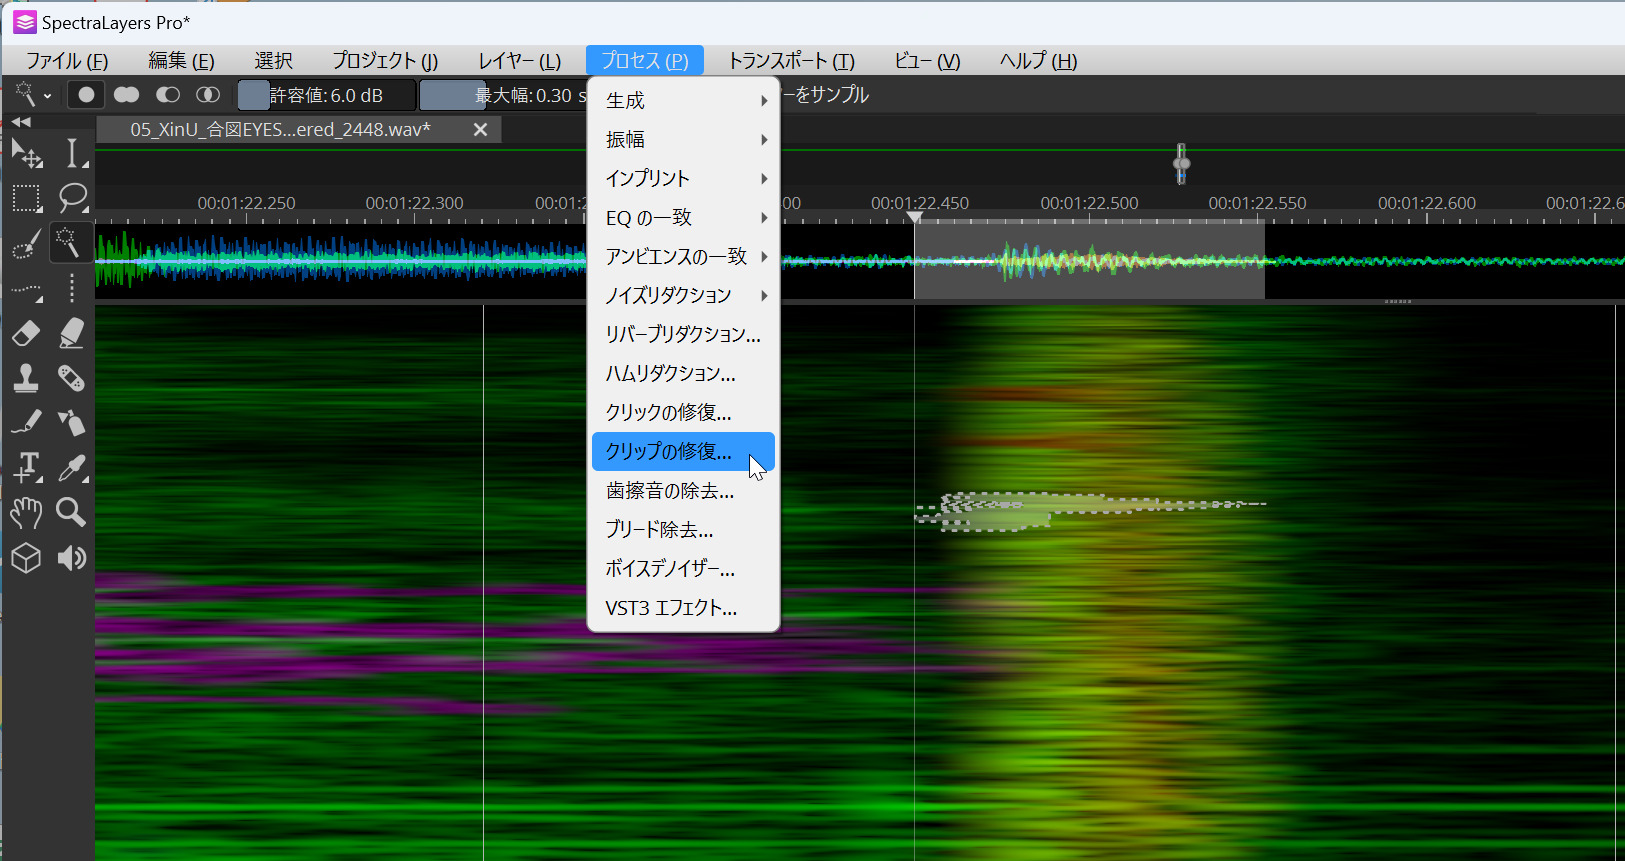Screen dimensions: 1625x861
Task: Close the 05_XinU wav file tab
Action: click(x=480, y=130)
